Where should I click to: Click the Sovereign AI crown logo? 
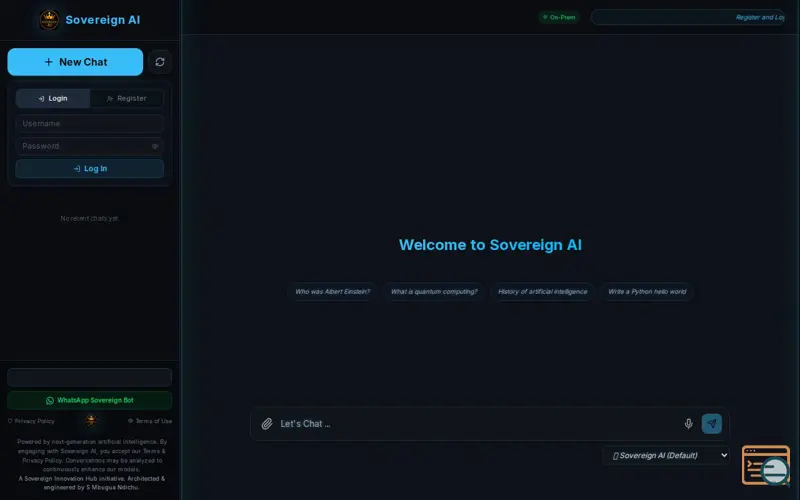pos(49,20)
